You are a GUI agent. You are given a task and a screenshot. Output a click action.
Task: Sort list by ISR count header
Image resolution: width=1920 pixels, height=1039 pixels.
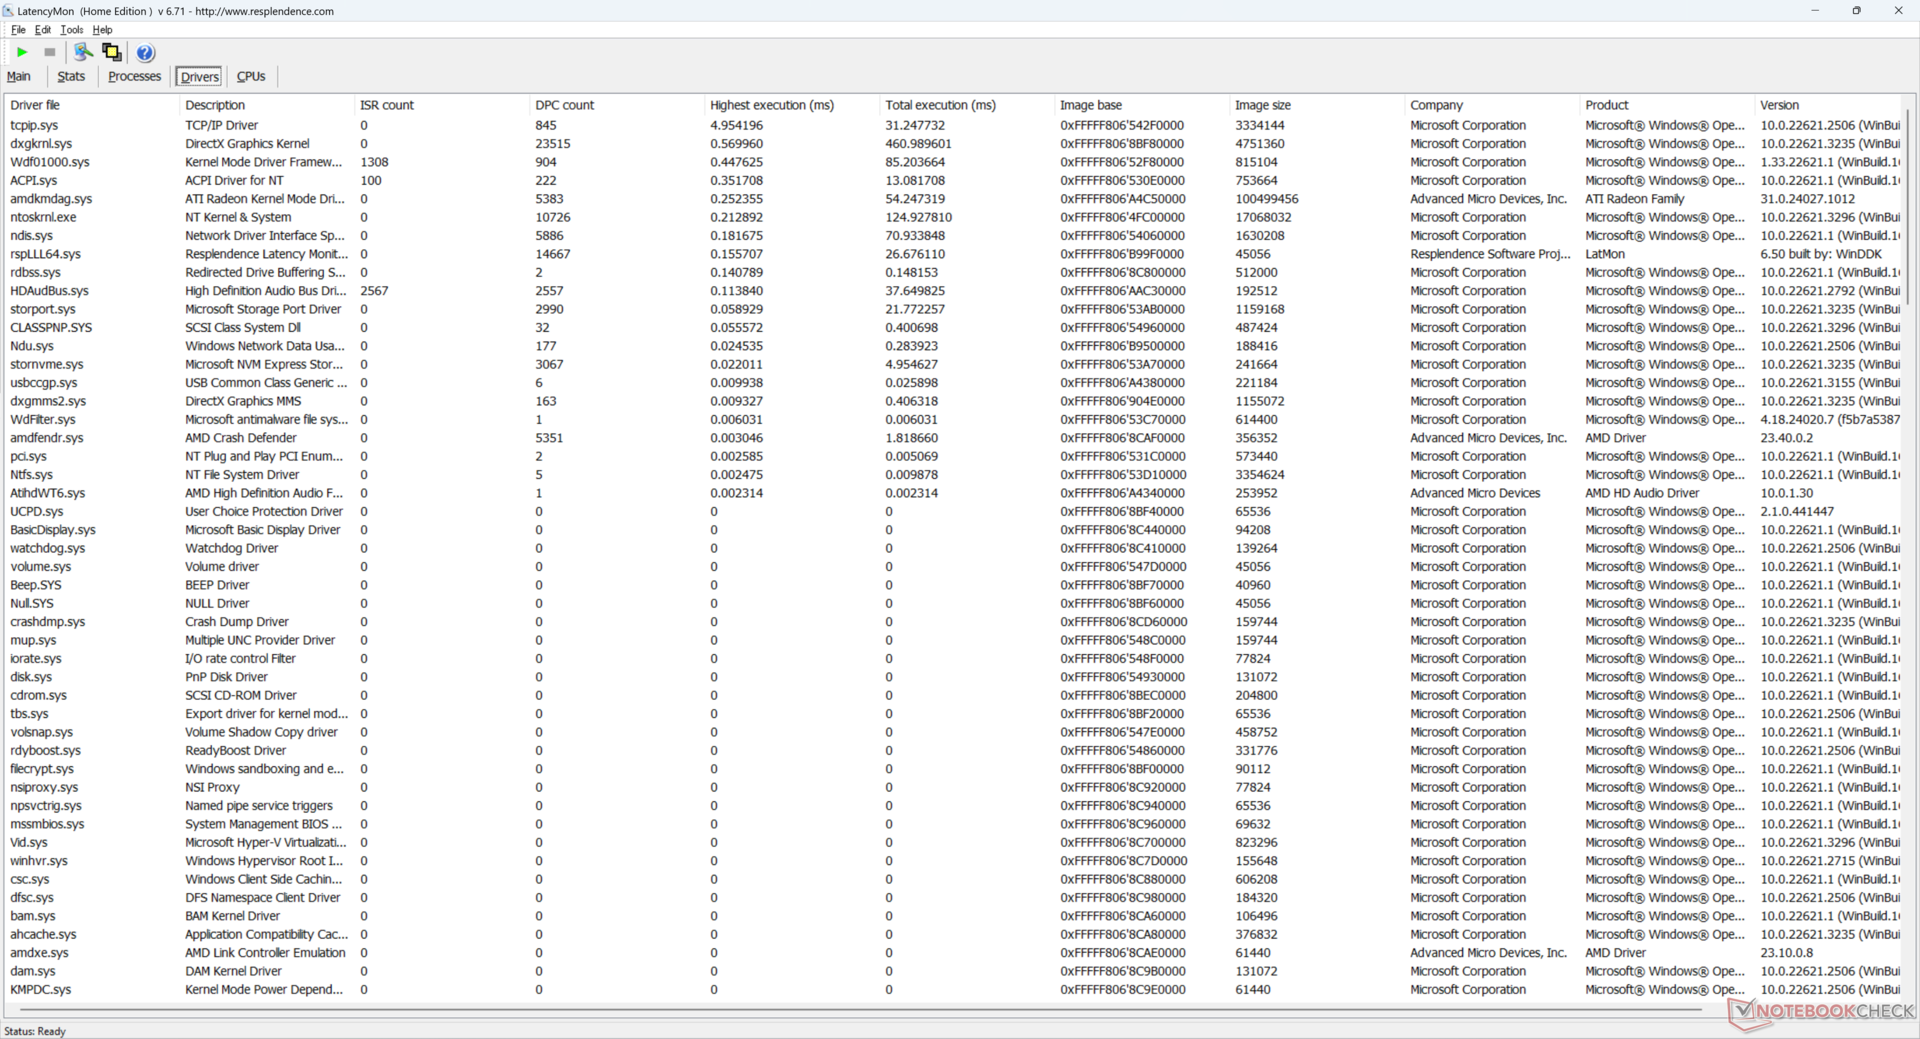[387, 105]
